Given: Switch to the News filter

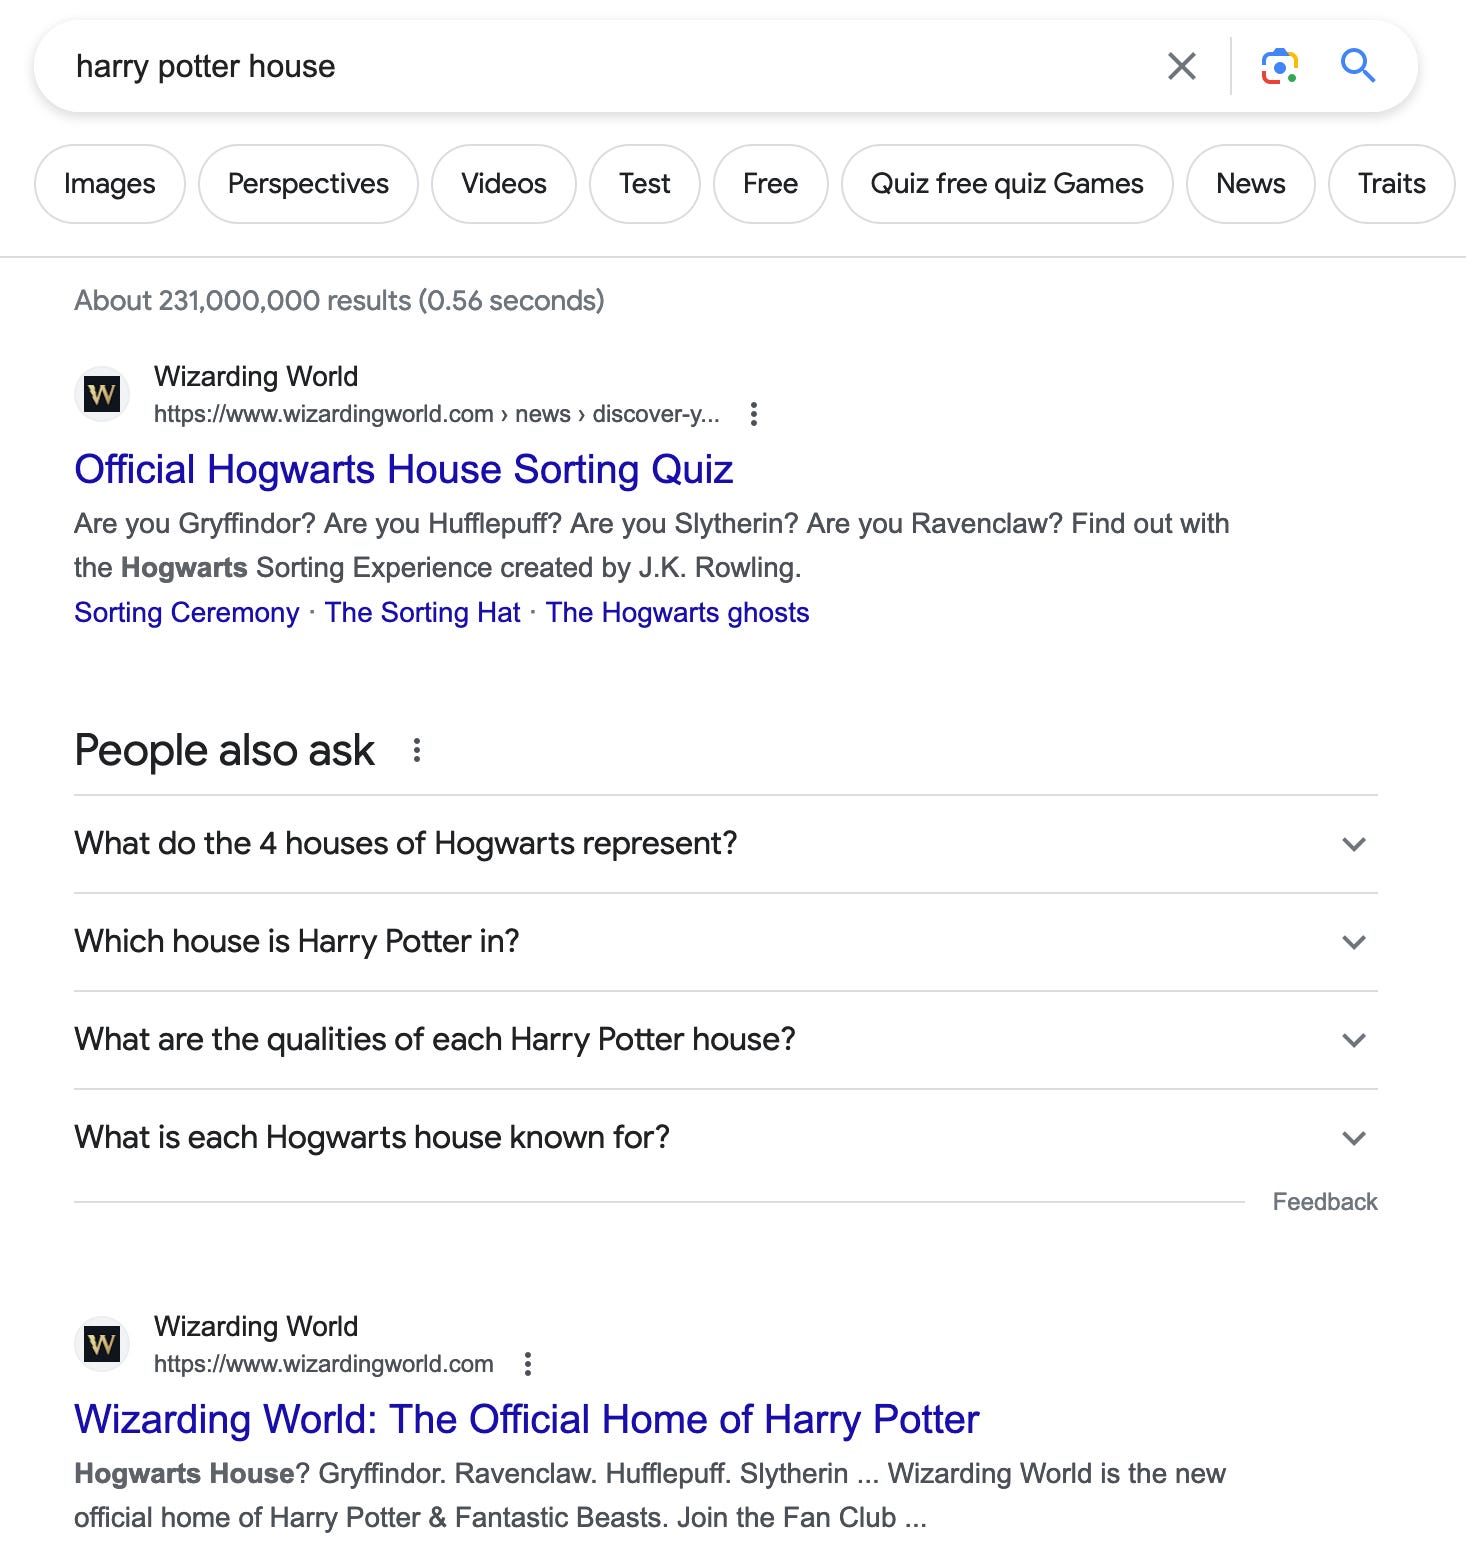Looking at the screenshot, I should (1251, 184).
